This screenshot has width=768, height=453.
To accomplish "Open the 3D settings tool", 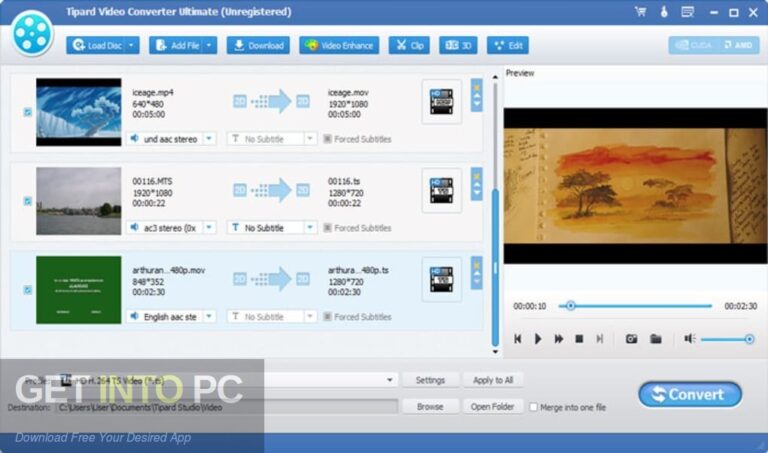I will click(x=458, y=46).
